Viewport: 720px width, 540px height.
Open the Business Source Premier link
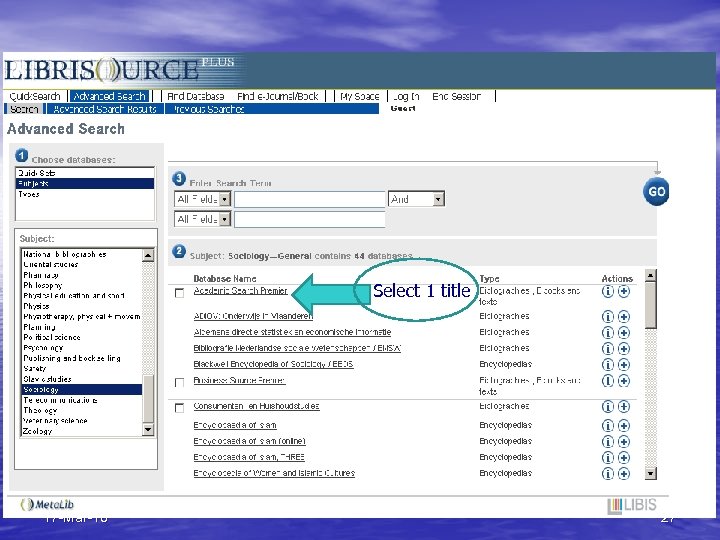click(x=239, y=380)
